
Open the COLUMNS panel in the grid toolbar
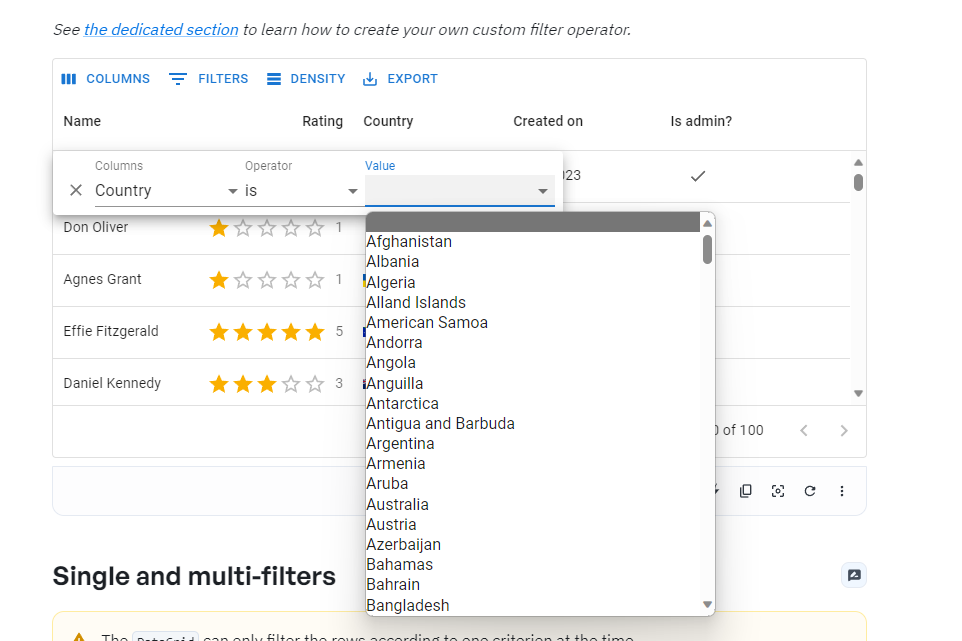pos(105,78)
